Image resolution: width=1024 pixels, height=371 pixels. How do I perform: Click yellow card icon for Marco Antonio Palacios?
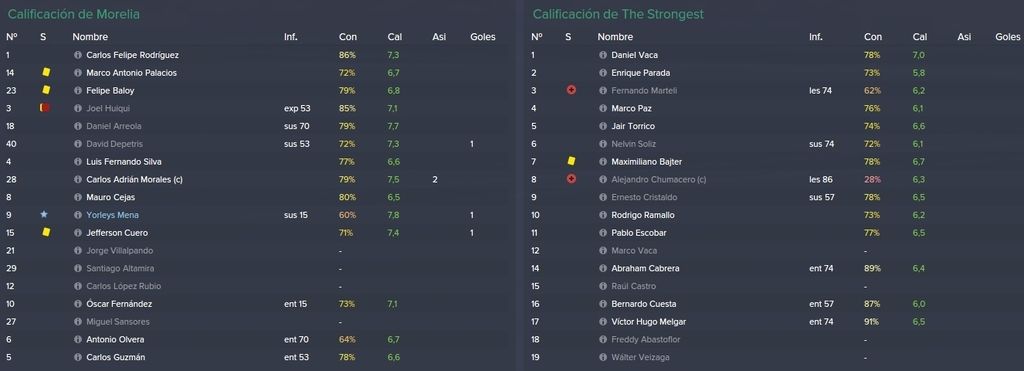click(46, 73)
